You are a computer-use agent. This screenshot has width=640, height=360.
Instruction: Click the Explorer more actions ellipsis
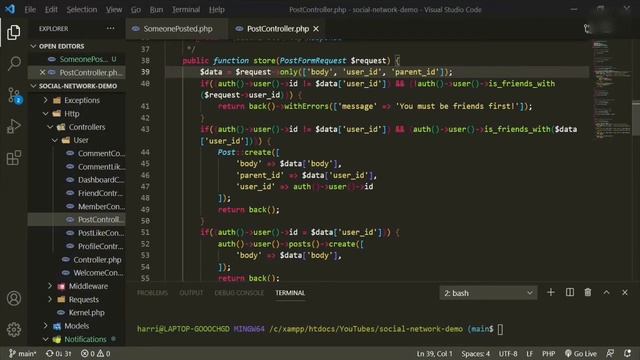click(110, 29)
